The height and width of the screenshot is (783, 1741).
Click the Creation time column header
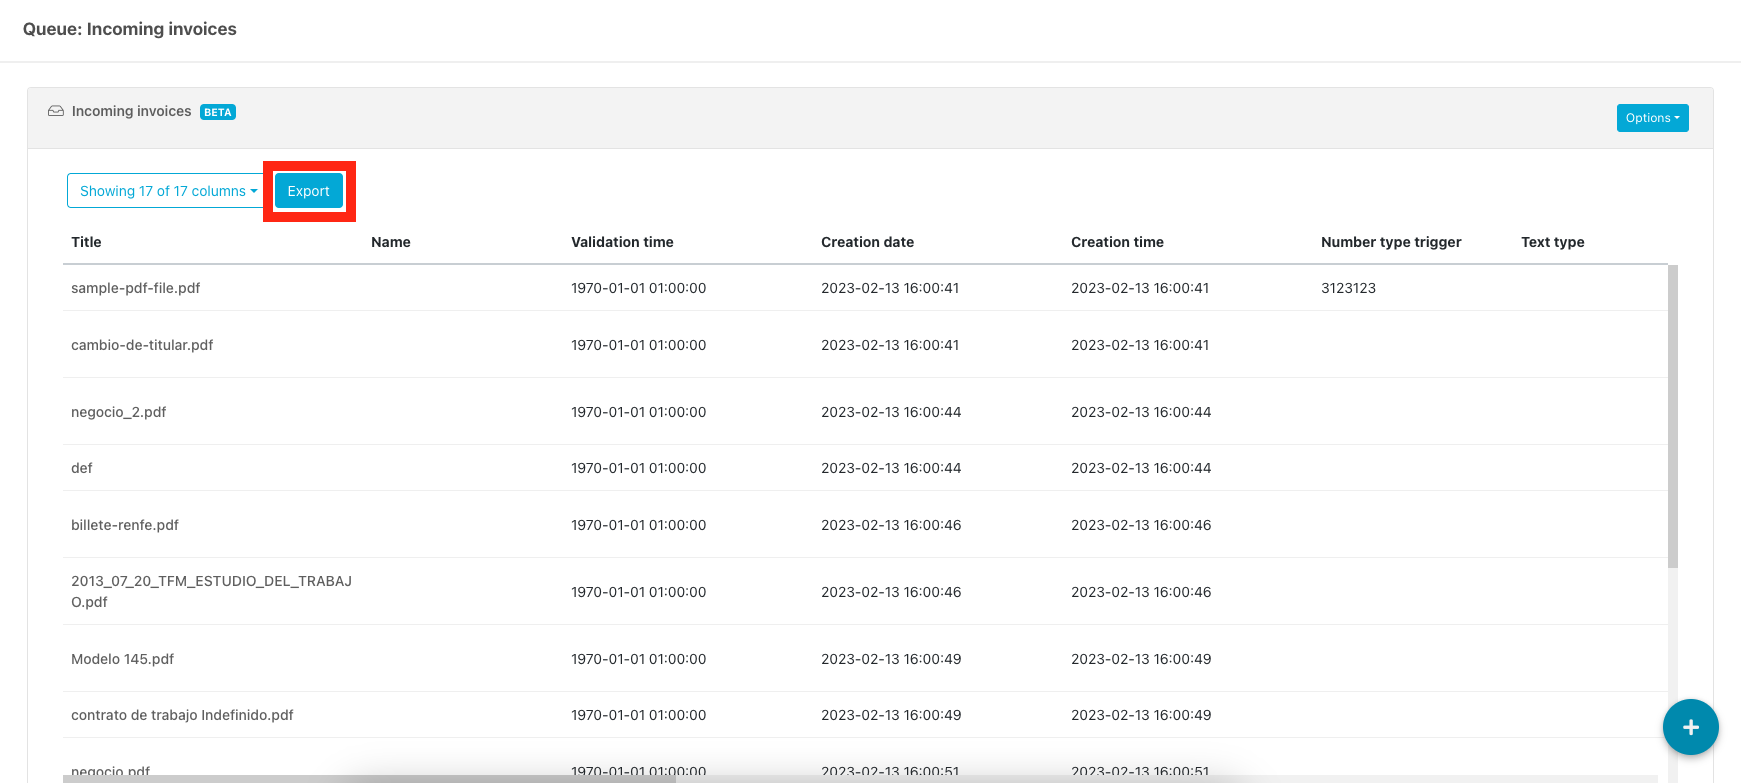[1117, 242]
